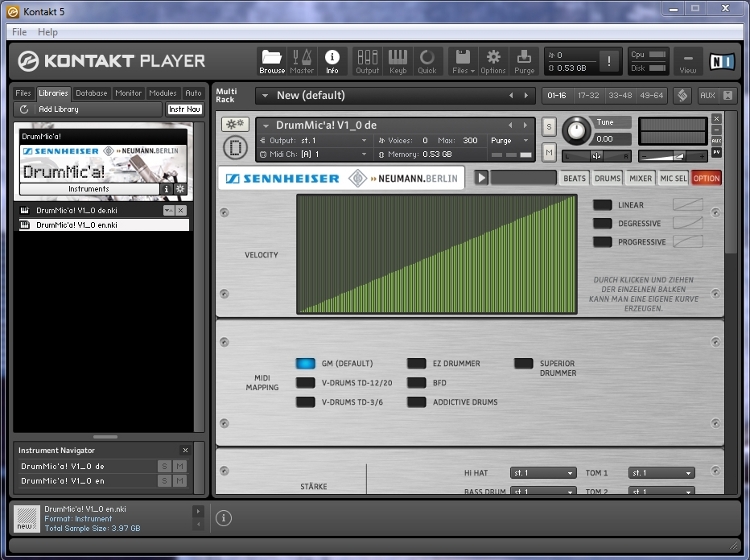Open DrumMic'a! V1_0 de instrument dropdown

[x=265, y=126]
